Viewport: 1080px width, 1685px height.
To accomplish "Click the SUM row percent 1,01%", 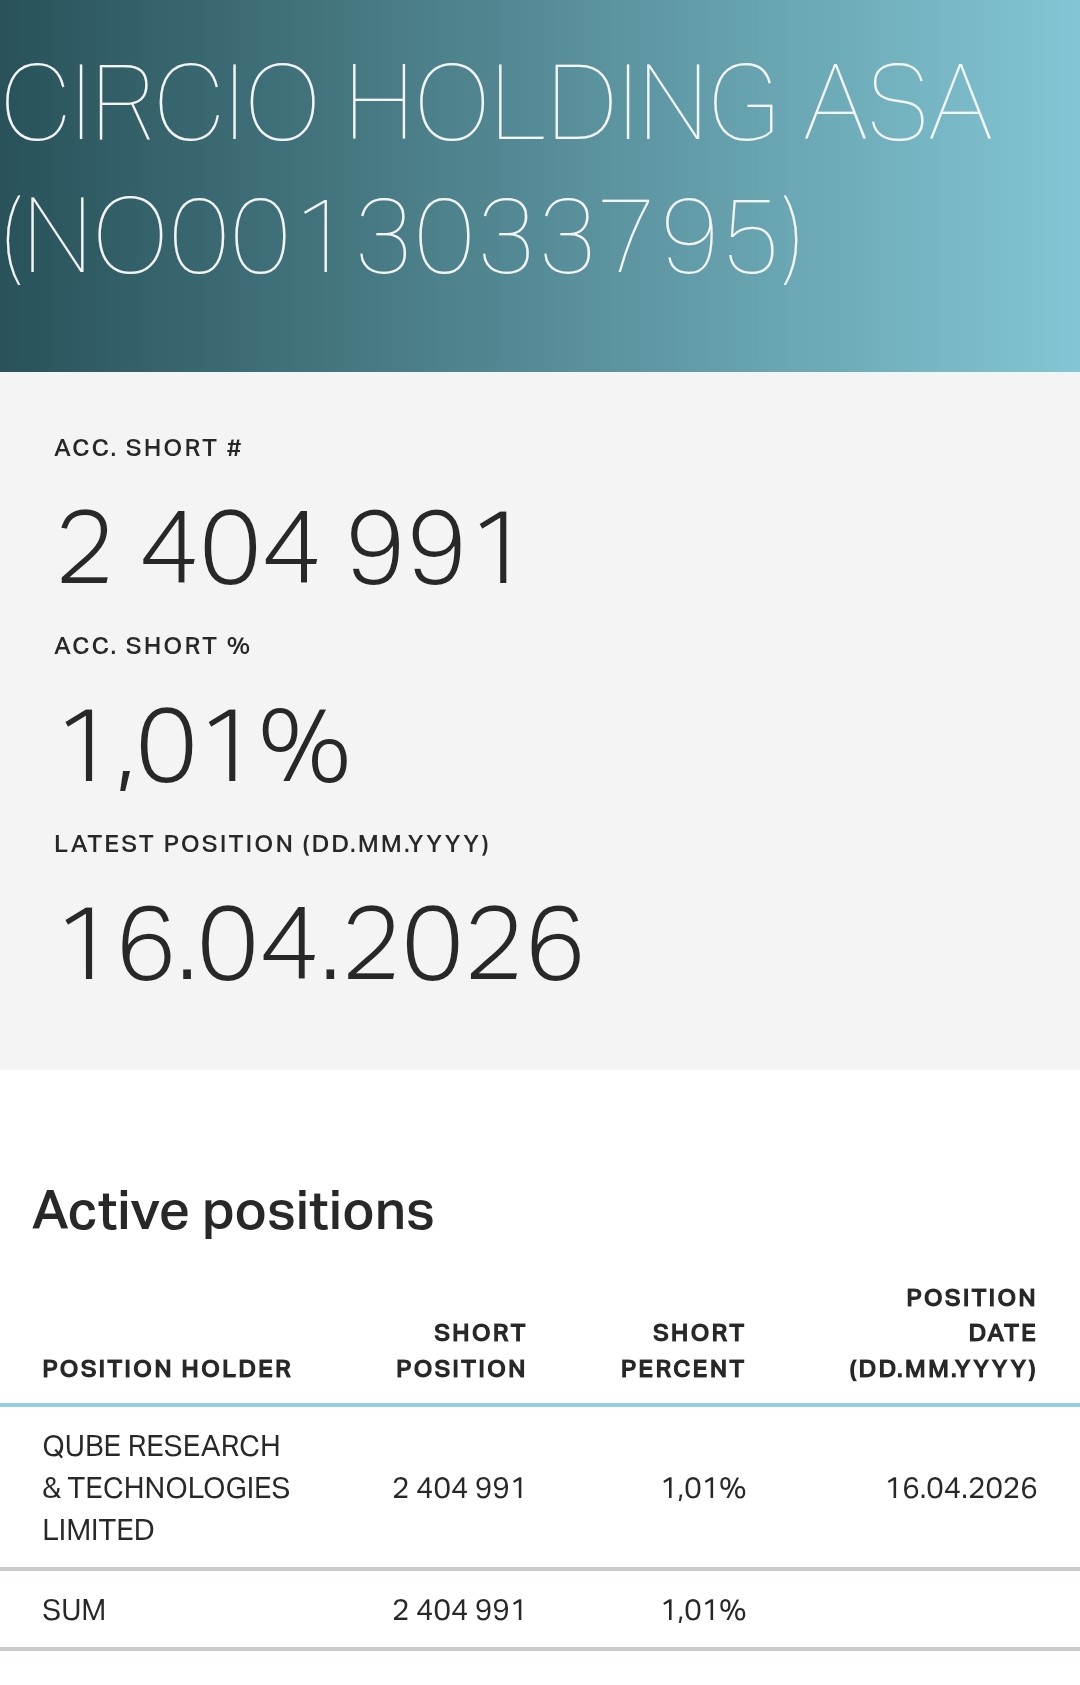I will coord(704,1610).
